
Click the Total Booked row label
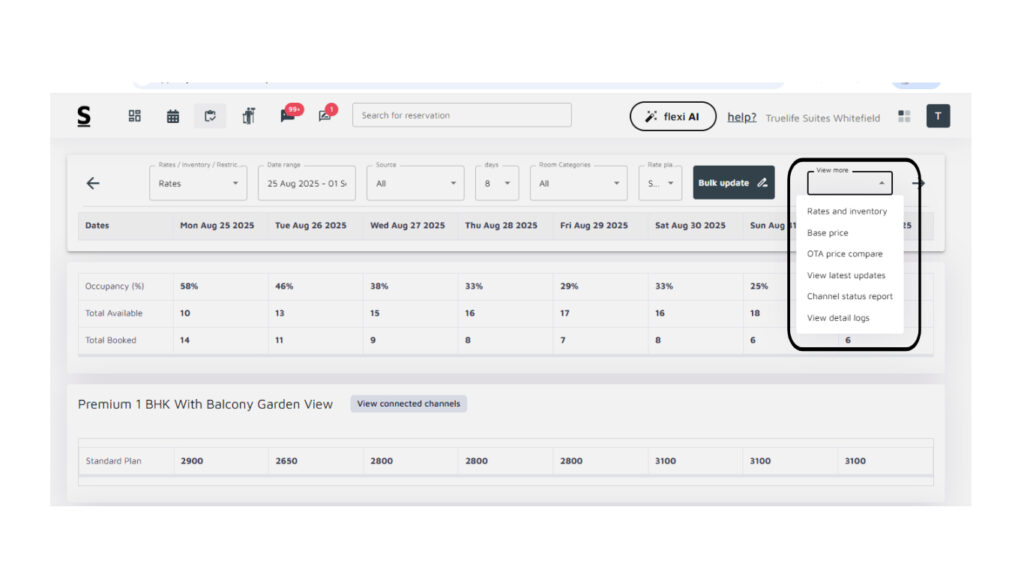click(x=110, y=340)
